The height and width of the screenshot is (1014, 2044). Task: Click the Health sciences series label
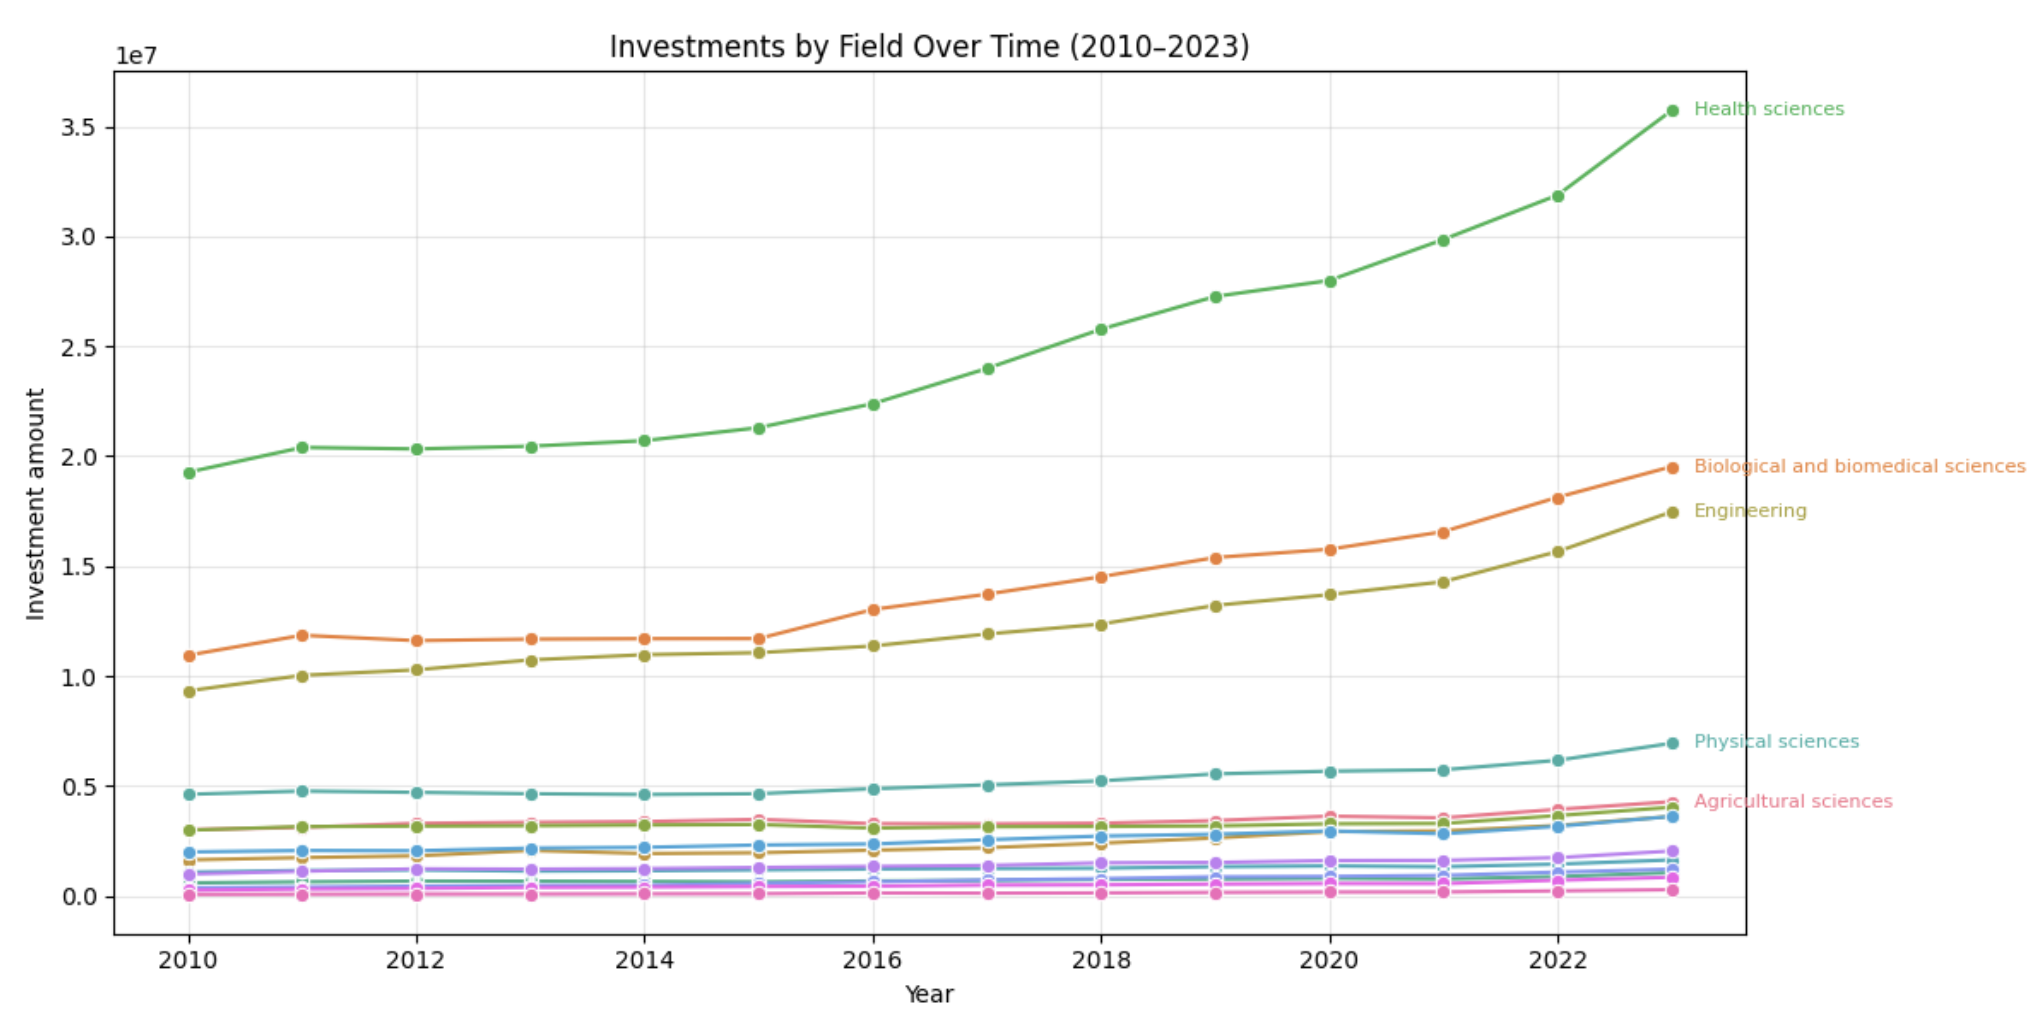coord(1768,109)
